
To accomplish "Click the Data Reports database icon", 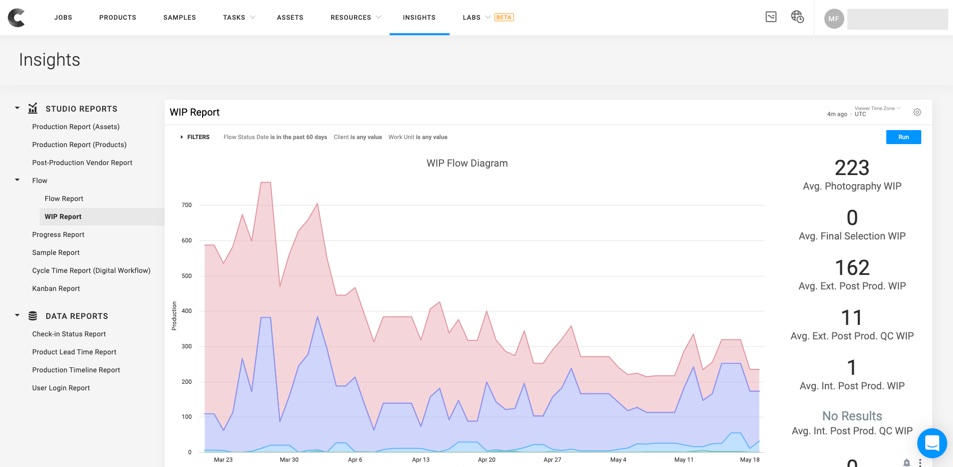I will coord(33,316).
